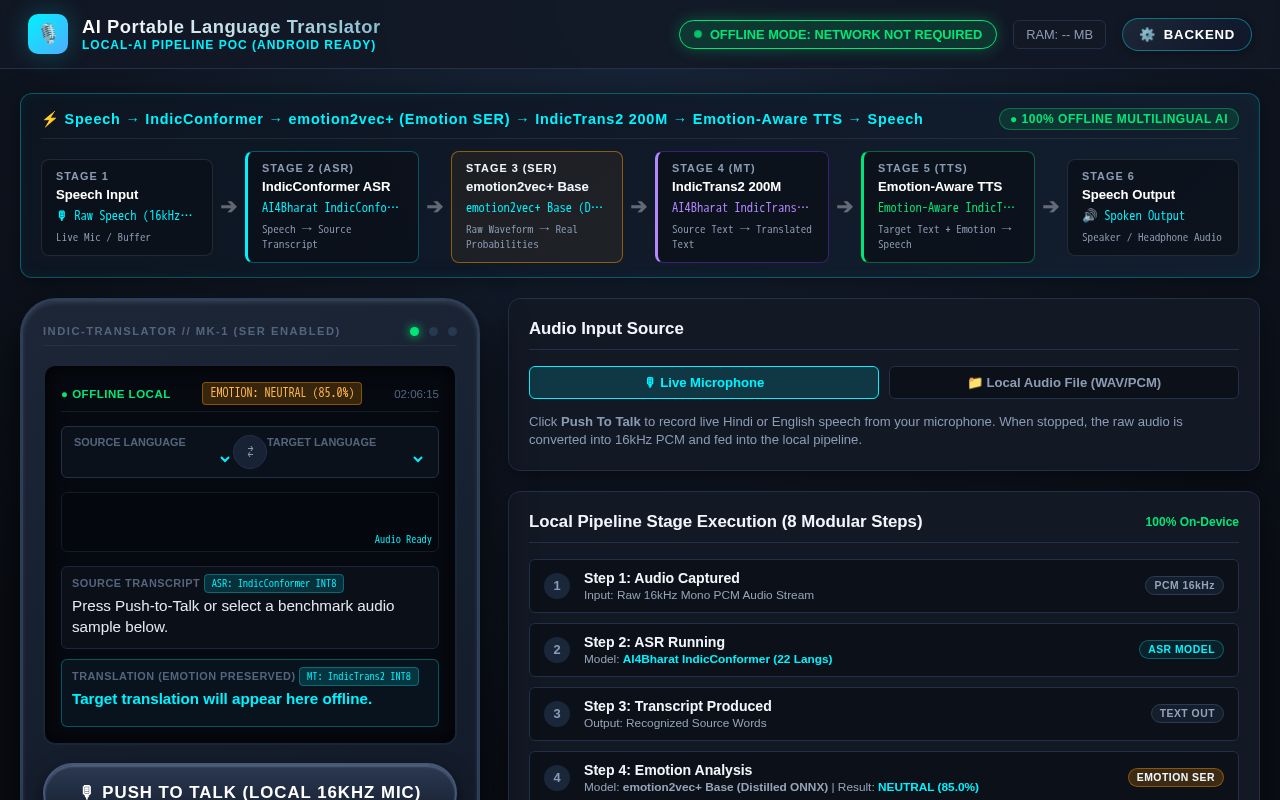Click the Emotion: Neutral (85.0%) badge
This screenshot has width=1280, height=800.
pyautogui.click(x=282, y=393)
